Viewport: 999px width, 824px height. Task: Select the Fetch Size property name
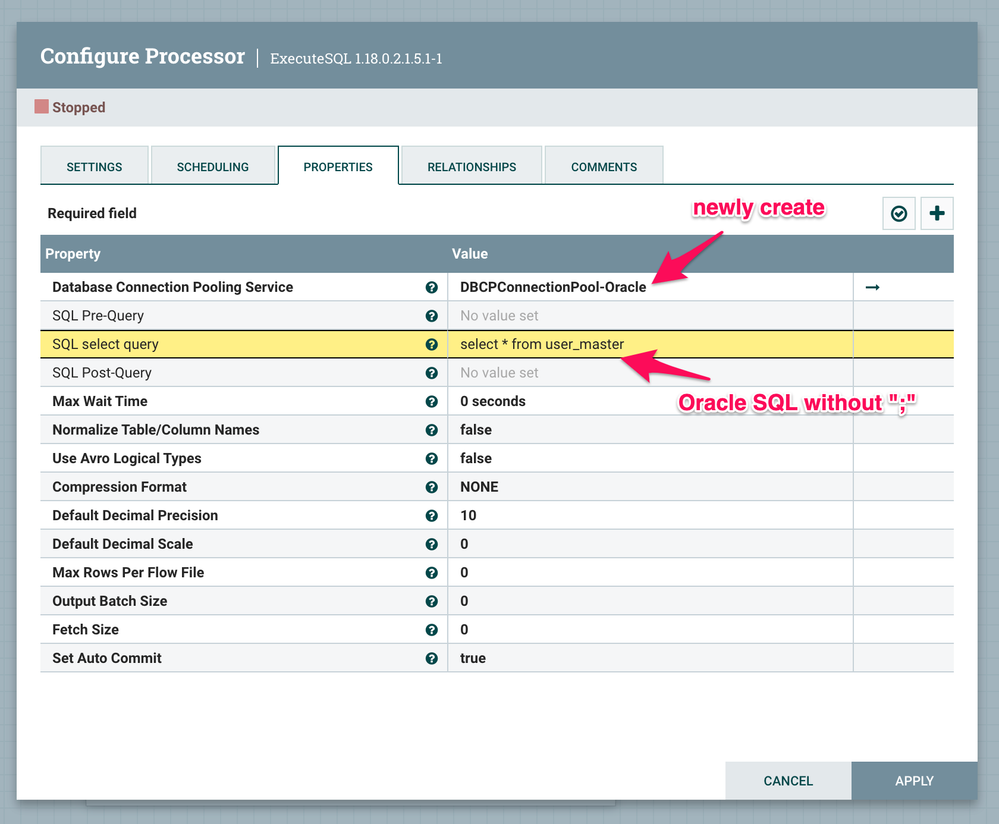coord(85,630)
